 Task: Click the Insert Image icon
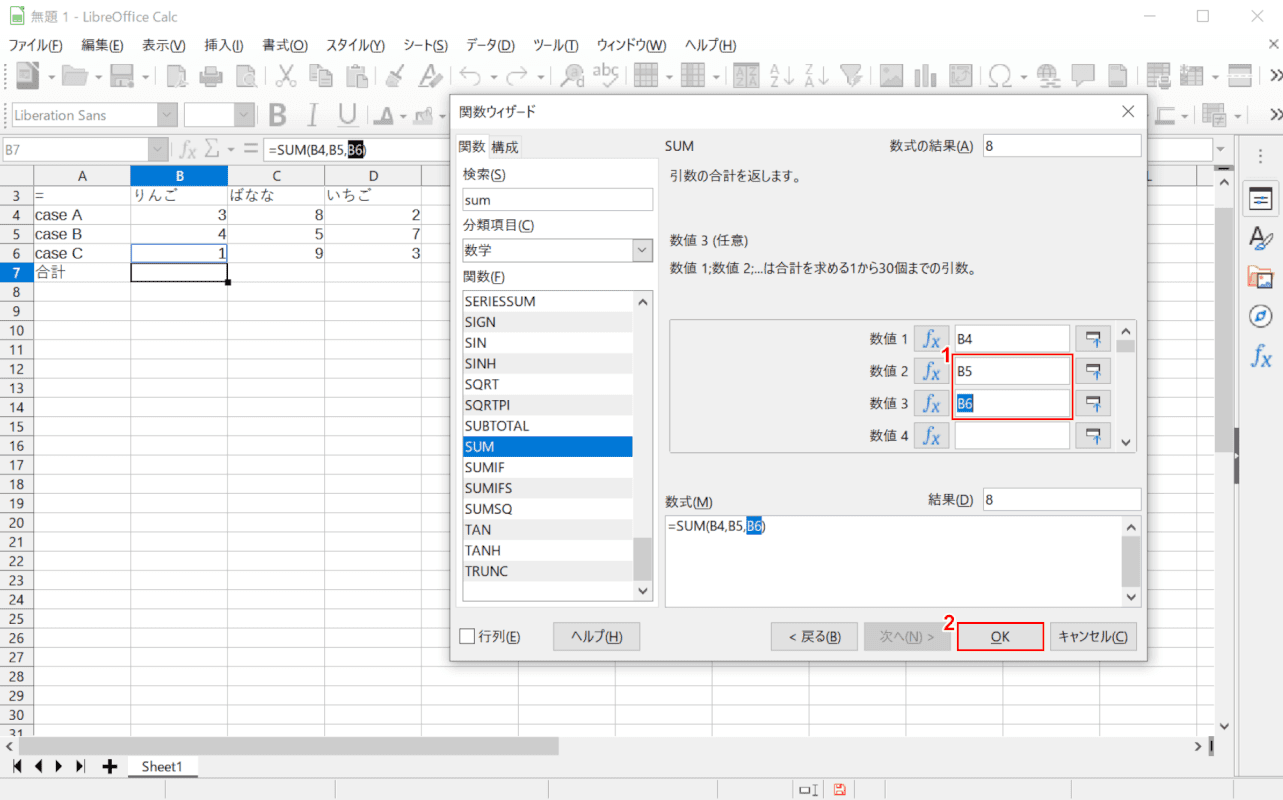tap(891, 76)
